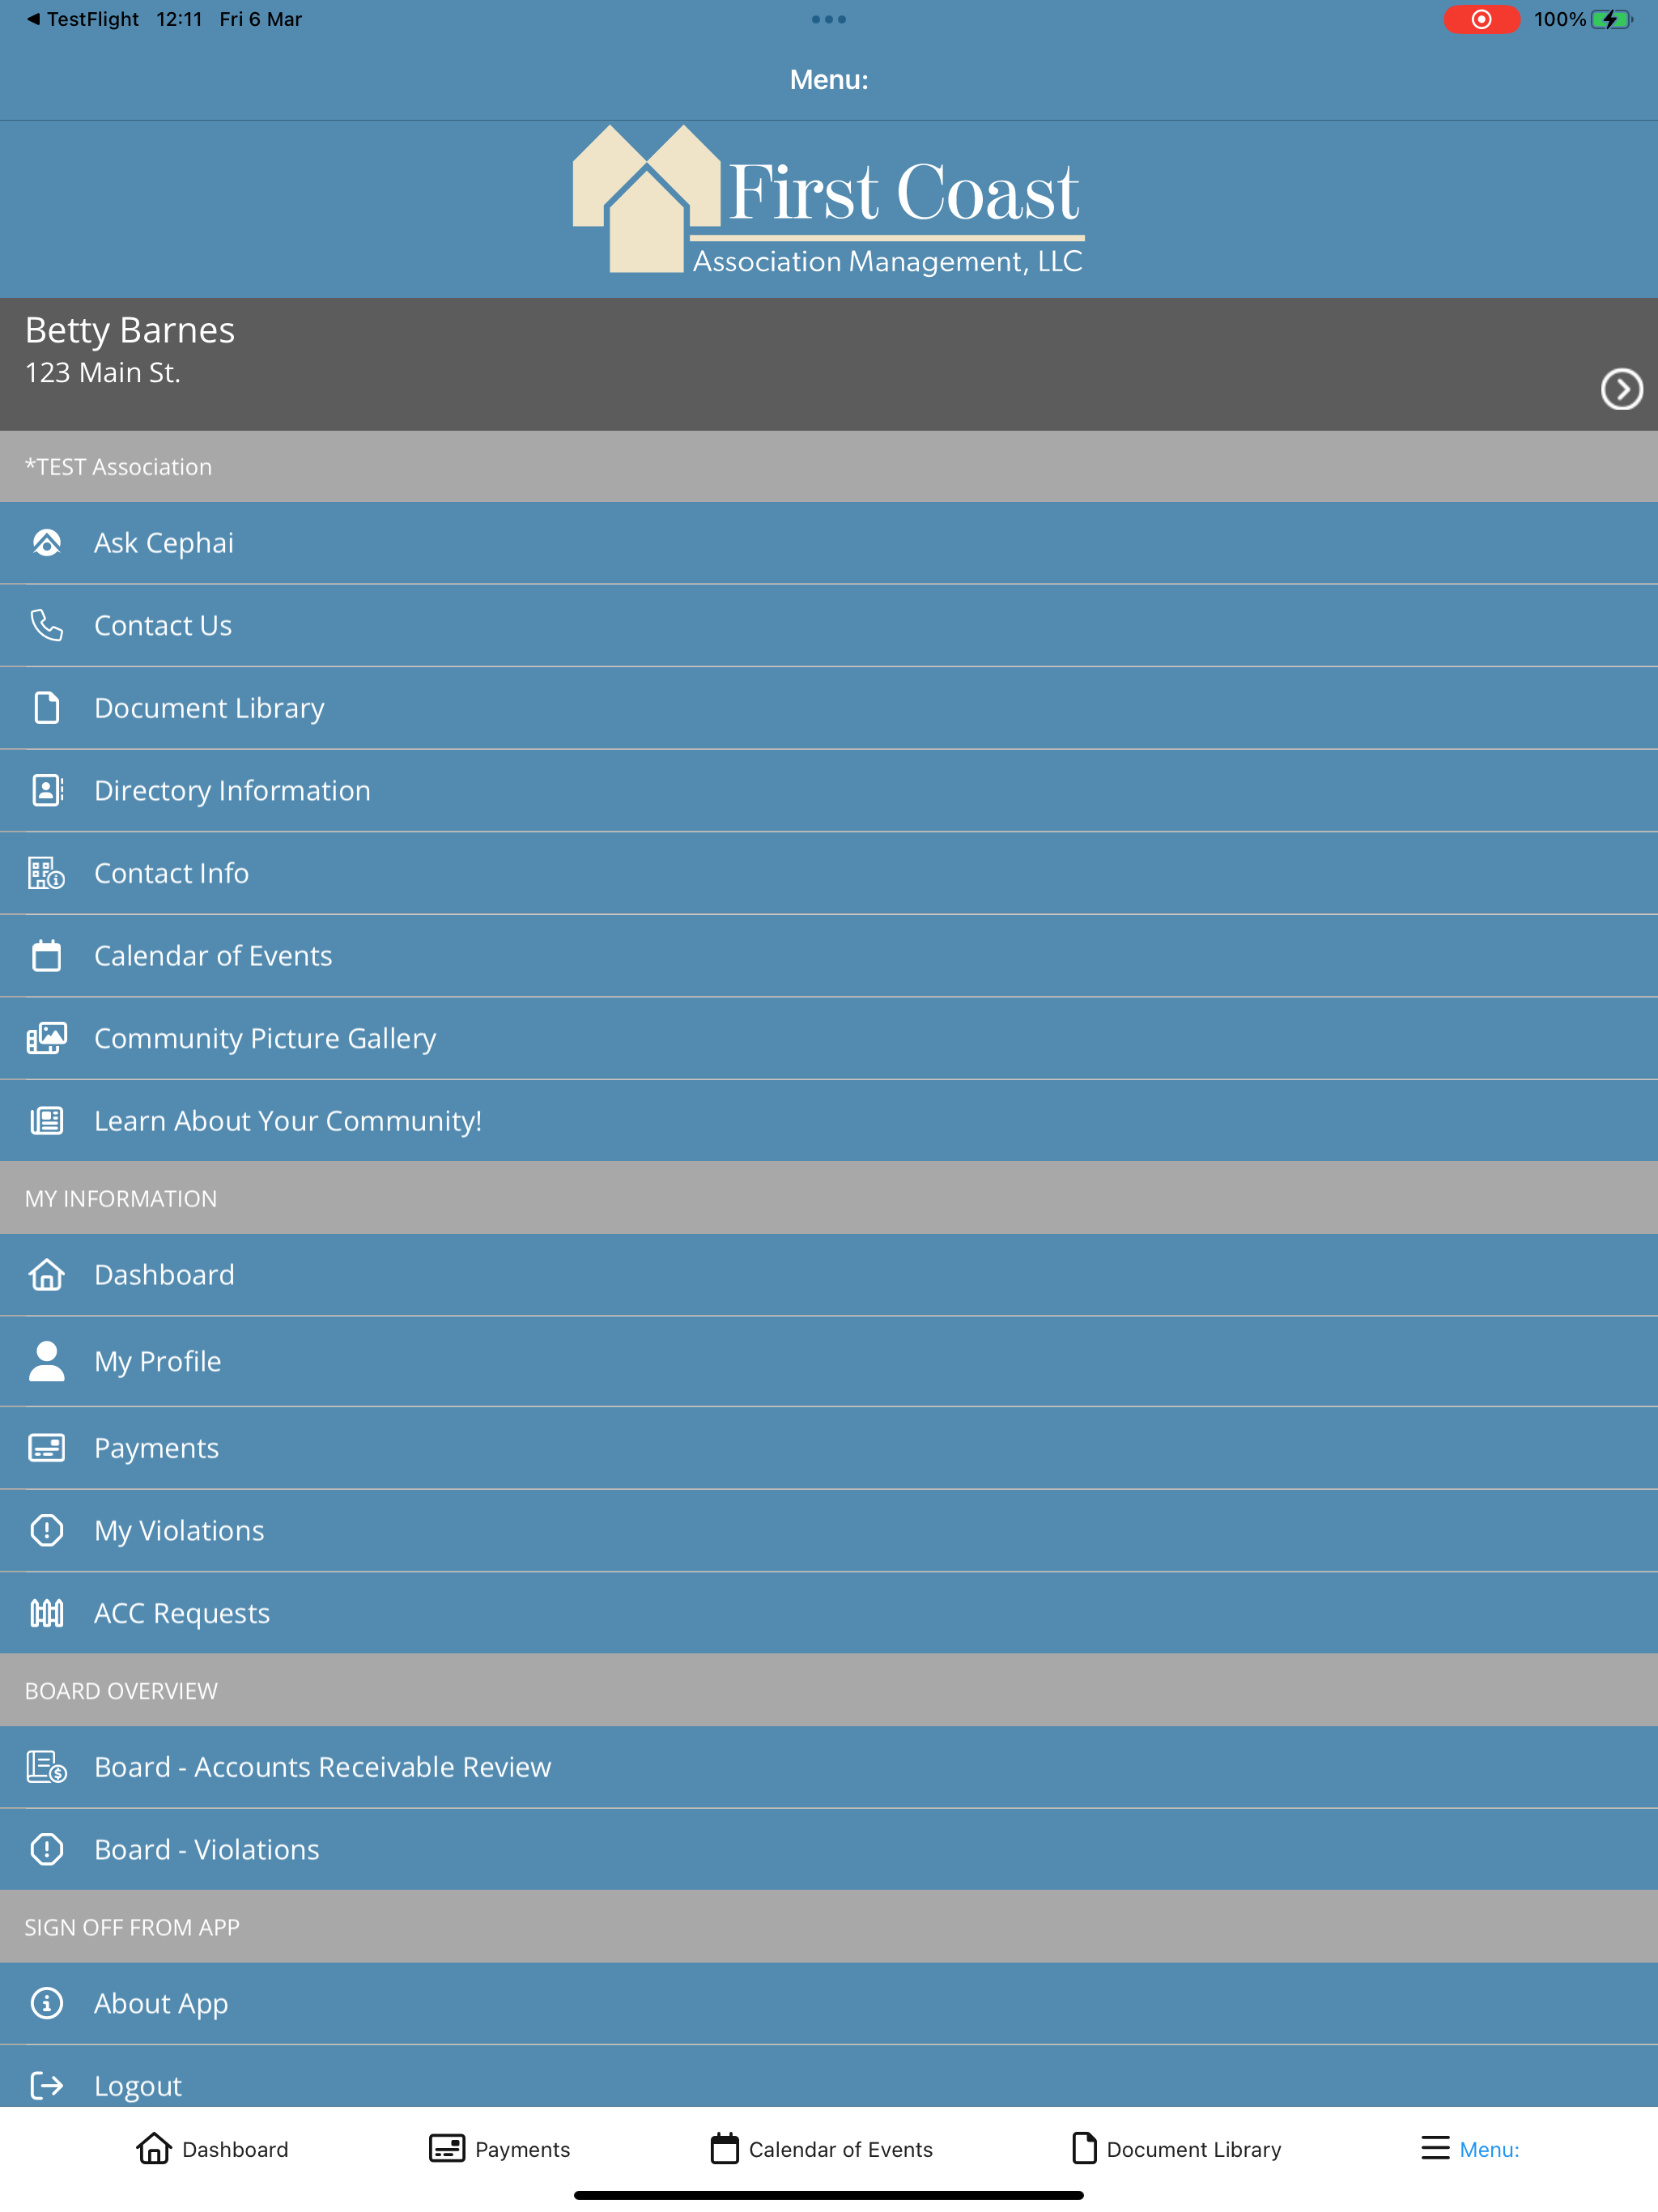
Task: Tap the three-dot multitasking control
Action: pyautogui.click(x=829, y=19)
